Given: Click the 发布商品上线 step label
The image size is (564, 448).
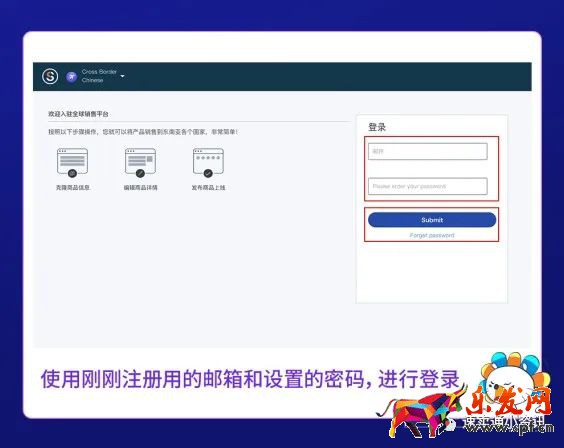Looking at the screenshot, I should click(x=209, y=187).
